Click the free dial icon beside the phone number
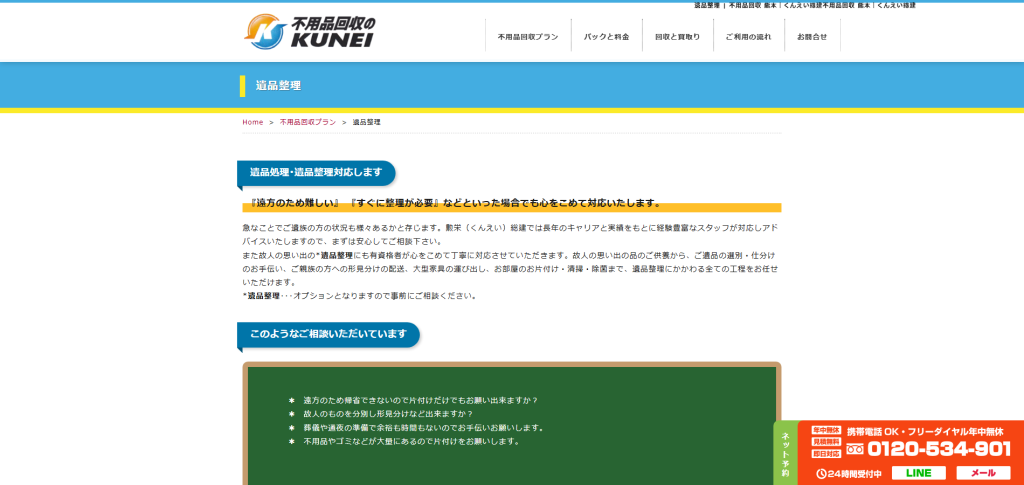 855,449
